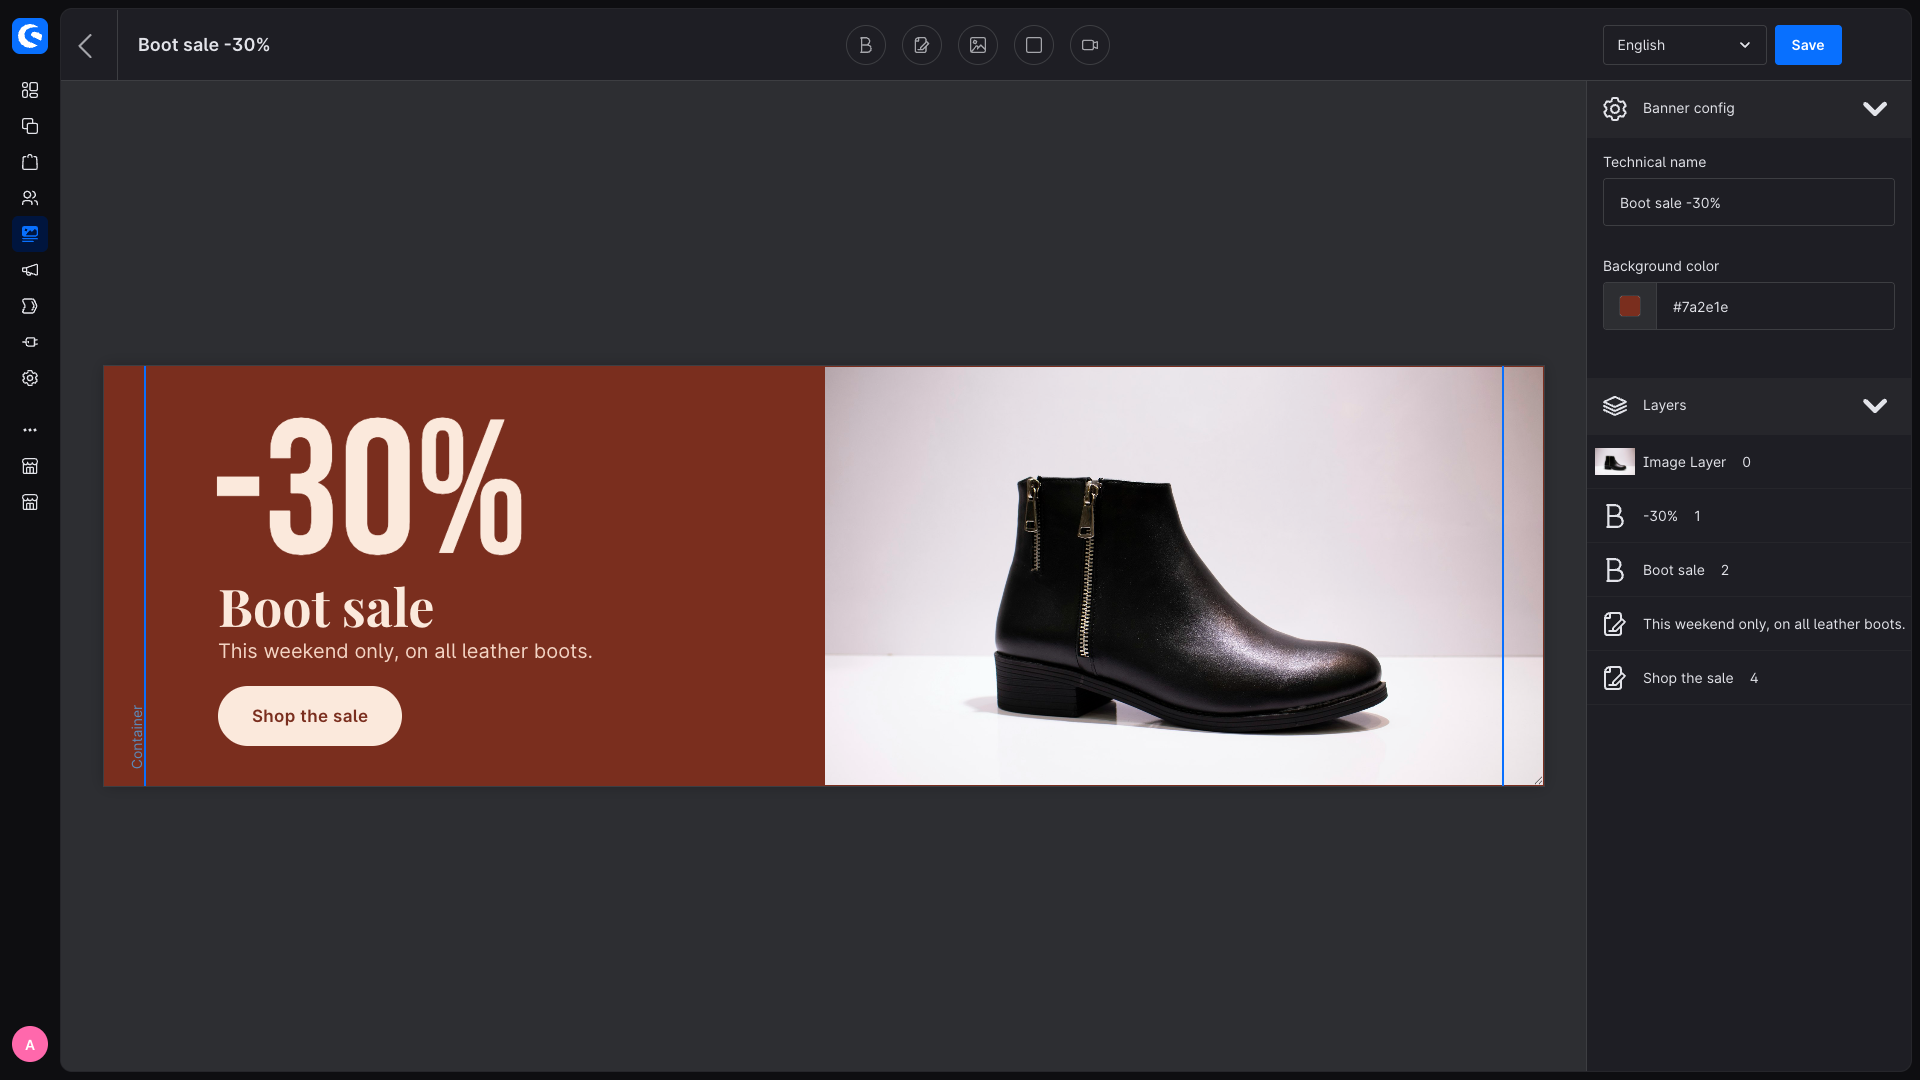Click the banner resize handle corner
Image resolution: width=1920 pixels, height=1080 pixels.
click(1538, 780)
